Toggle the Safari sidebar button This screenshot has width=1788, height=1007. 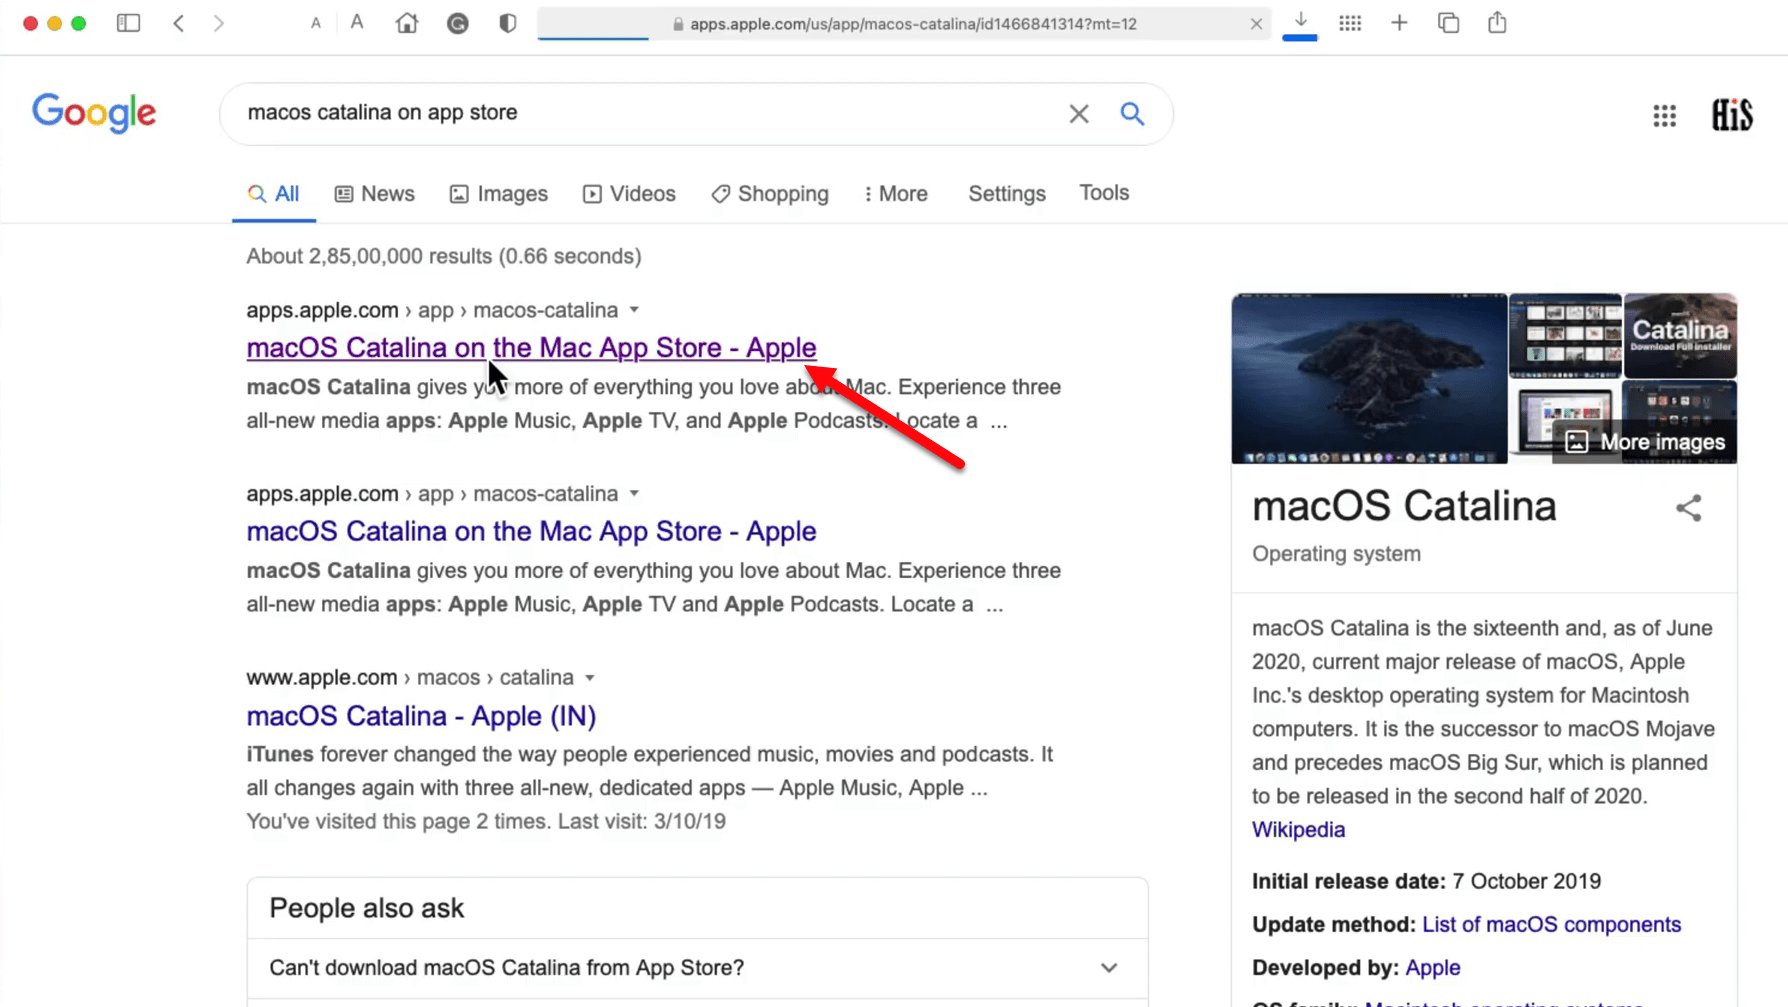click(128, 23)
